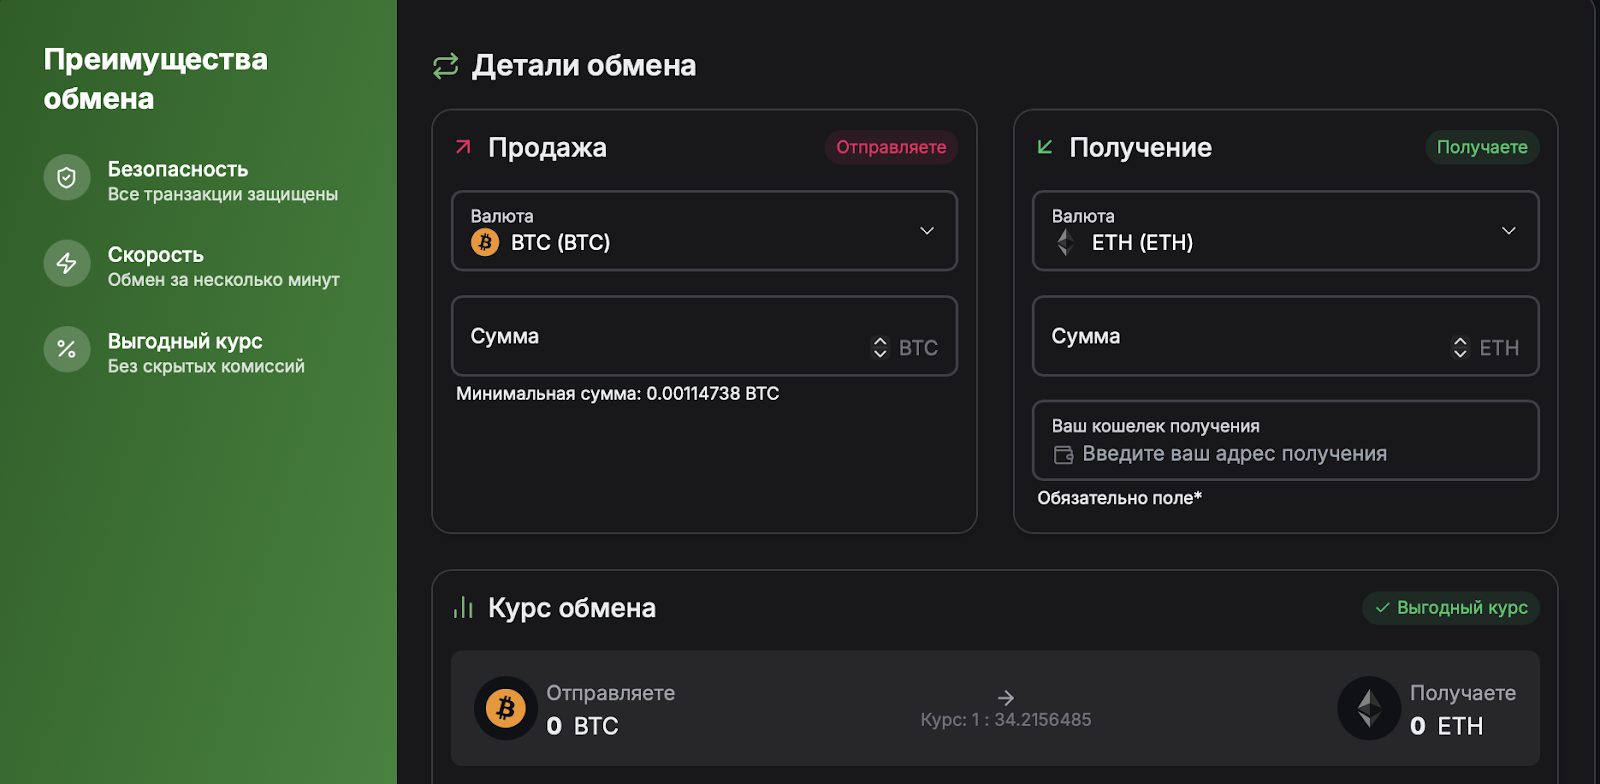Image resolution: width=1600 pixels, height=784 pixels.
Task: Click the lightning bolt icon beside Скорость
Action: point(67,264)
